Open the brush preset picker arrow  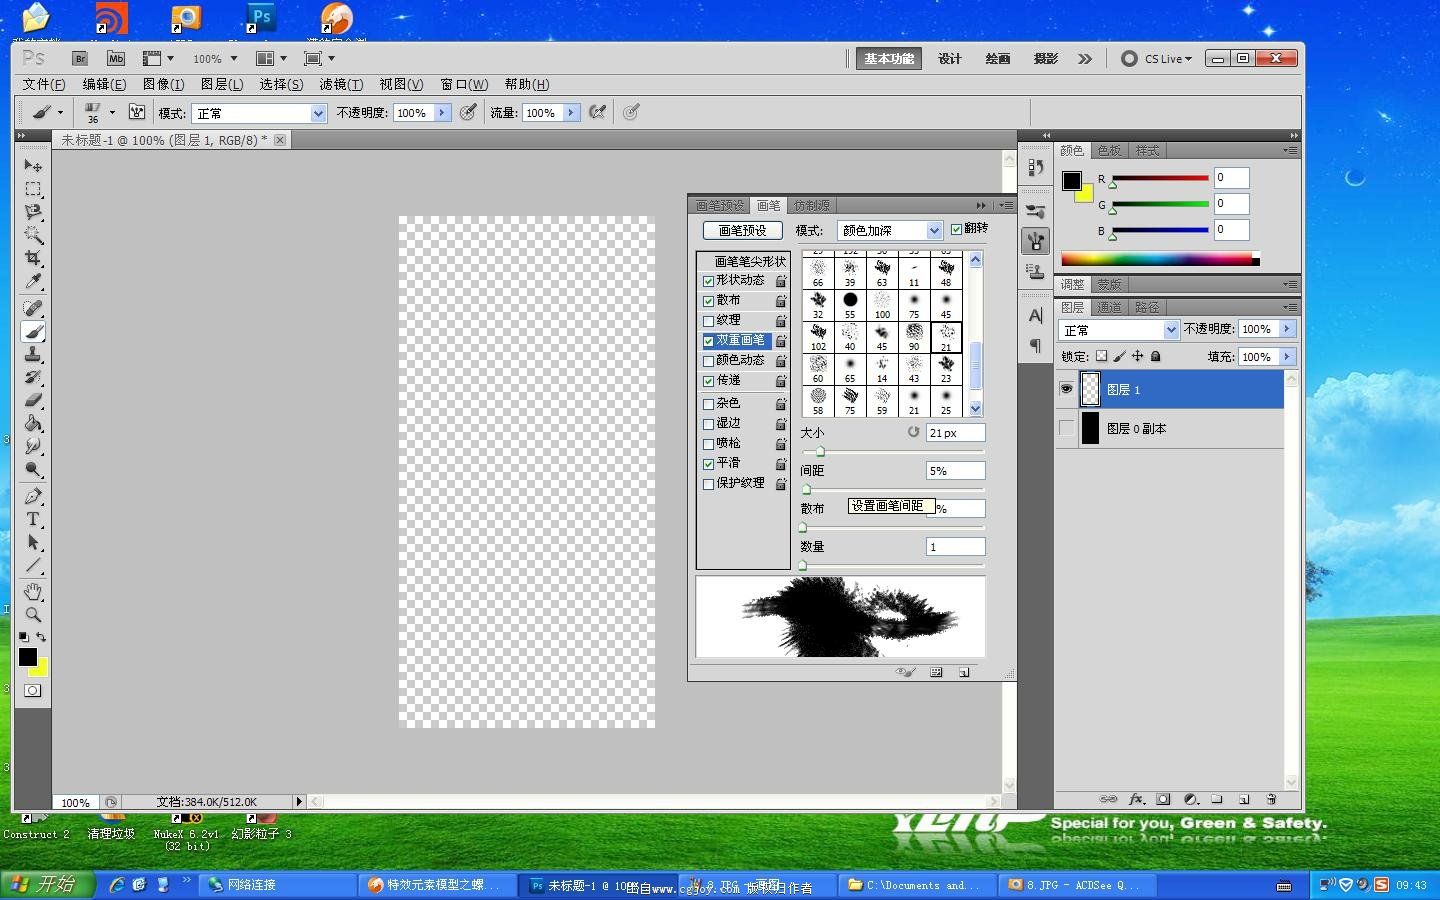click(112, 112)
